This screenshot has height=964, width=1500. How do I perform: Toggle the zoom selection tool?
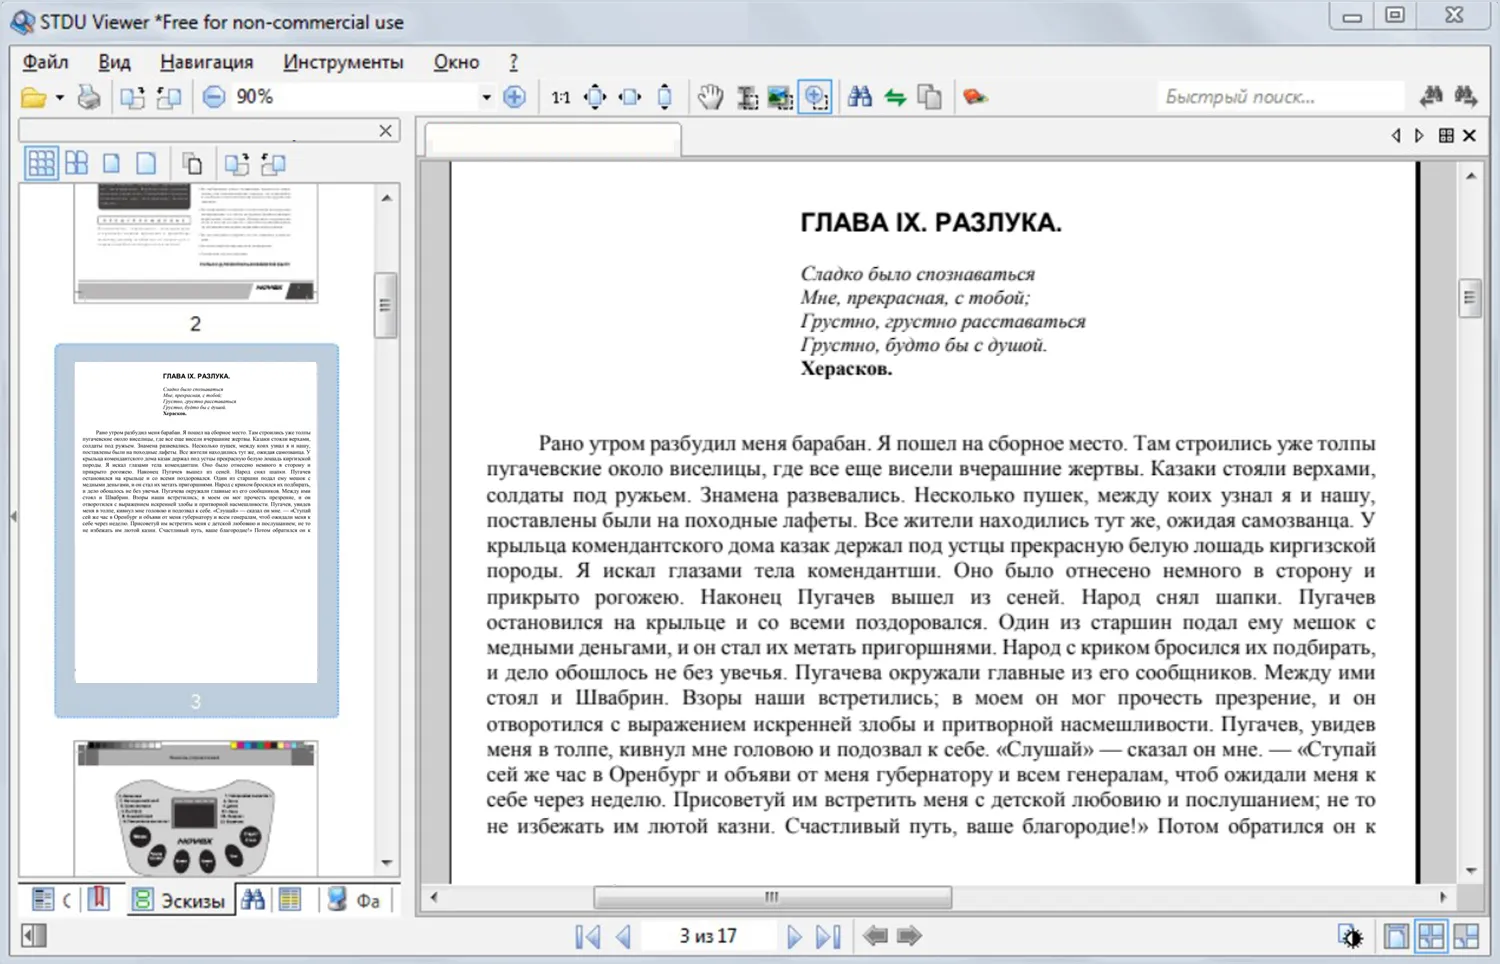pyautogui.click(x=815, y=97)
